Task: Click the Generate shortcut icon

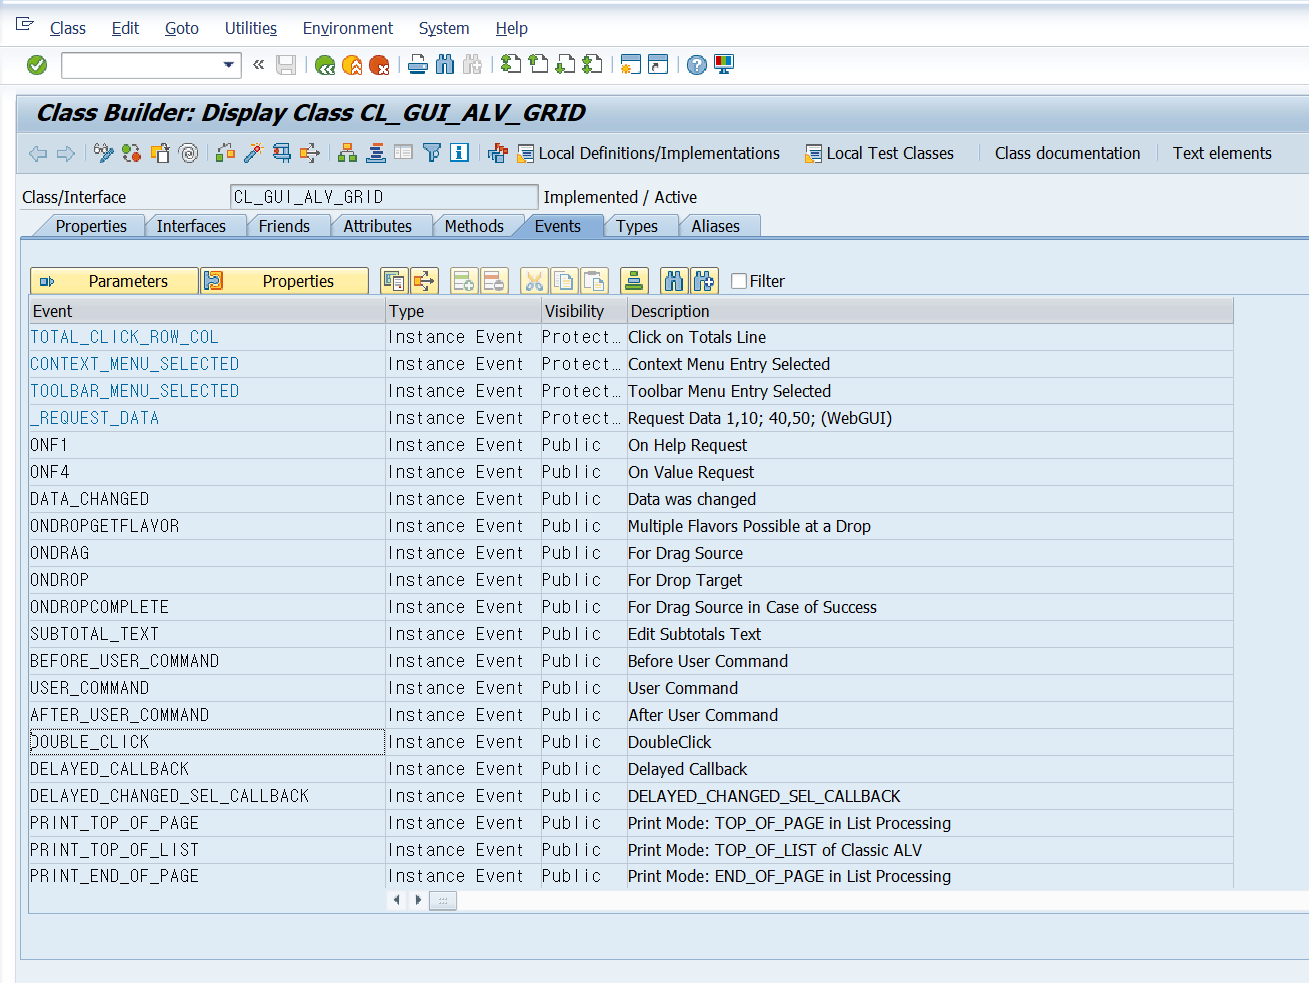Action: click(657, 65)
